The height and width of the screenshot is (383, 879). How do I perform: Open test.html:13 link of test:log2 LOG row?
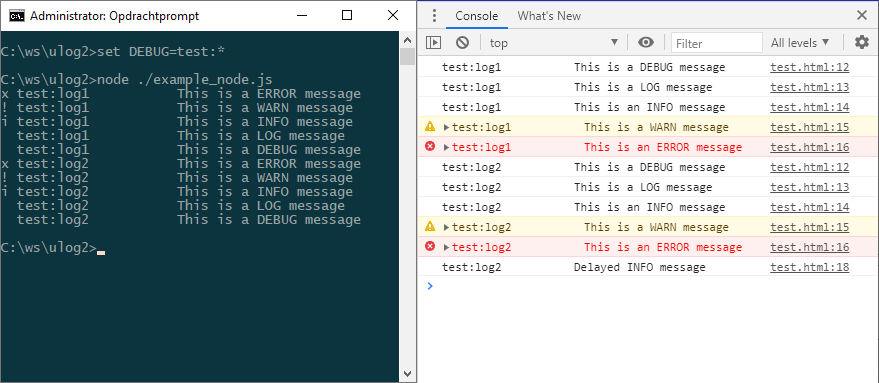point(809,187)
